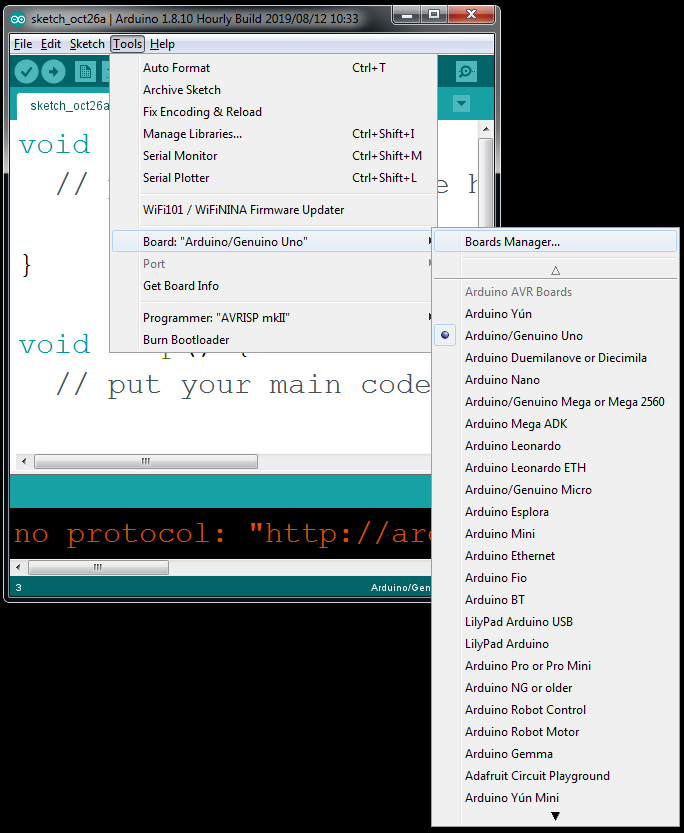Viewport: 684px width, 833px height.
Task: Select Arduino Mega ADK board
Action: click(557, 424)
